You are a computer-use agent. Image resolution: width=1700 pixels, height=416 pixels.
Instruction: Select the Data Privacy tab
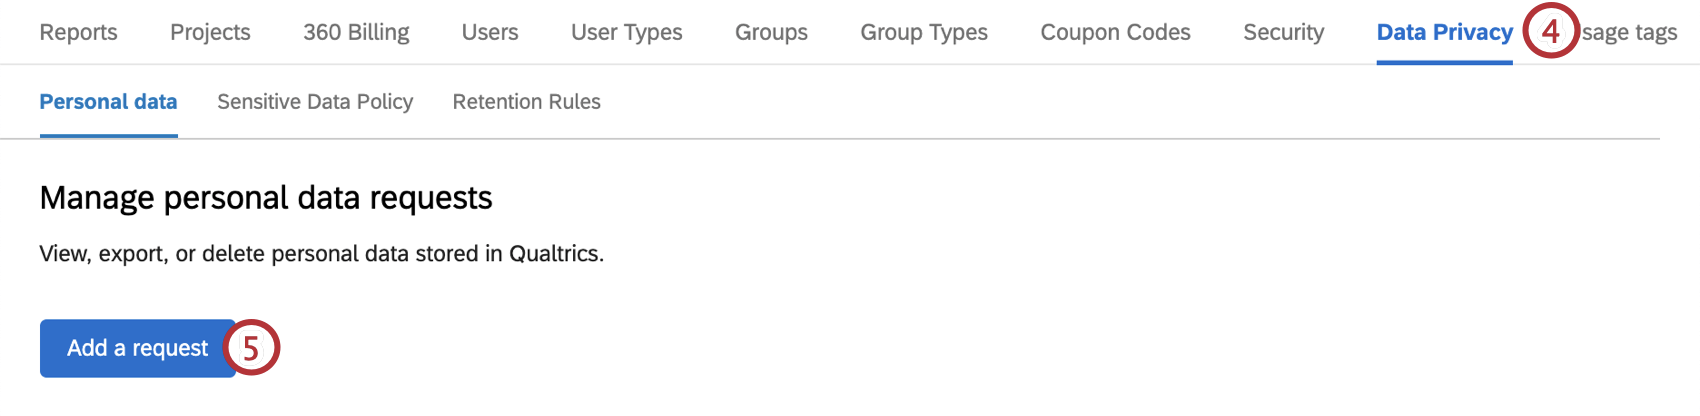pos(1444,32)
